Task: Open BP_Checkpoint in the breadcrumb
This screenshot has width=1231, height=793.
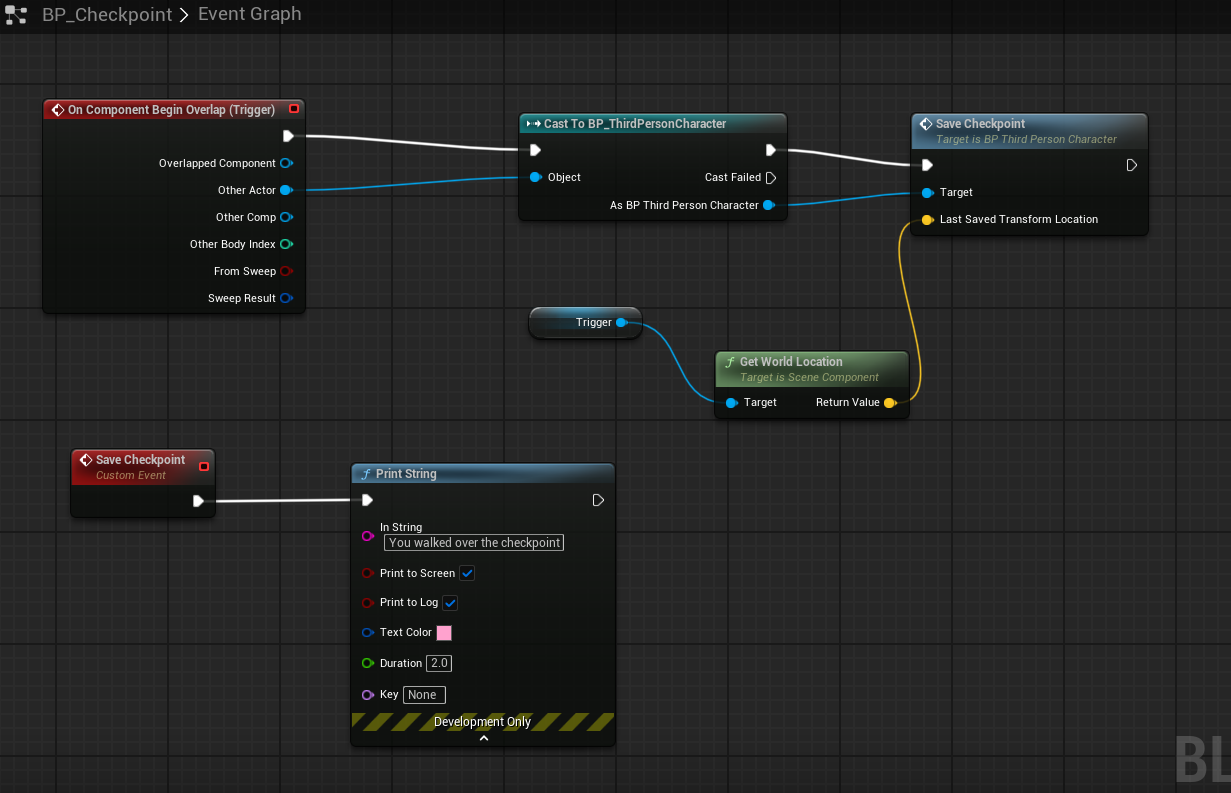Action: coord(107,15)
